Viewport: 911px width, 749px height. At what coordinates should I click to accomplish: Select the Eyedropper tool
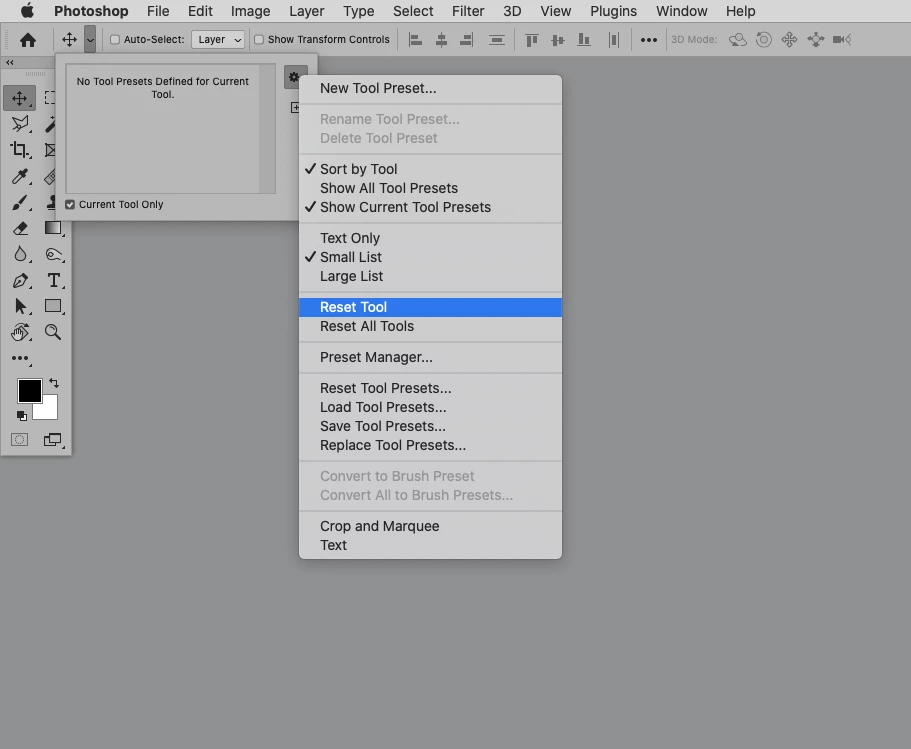pyautogui.click(x=20, y=176)
